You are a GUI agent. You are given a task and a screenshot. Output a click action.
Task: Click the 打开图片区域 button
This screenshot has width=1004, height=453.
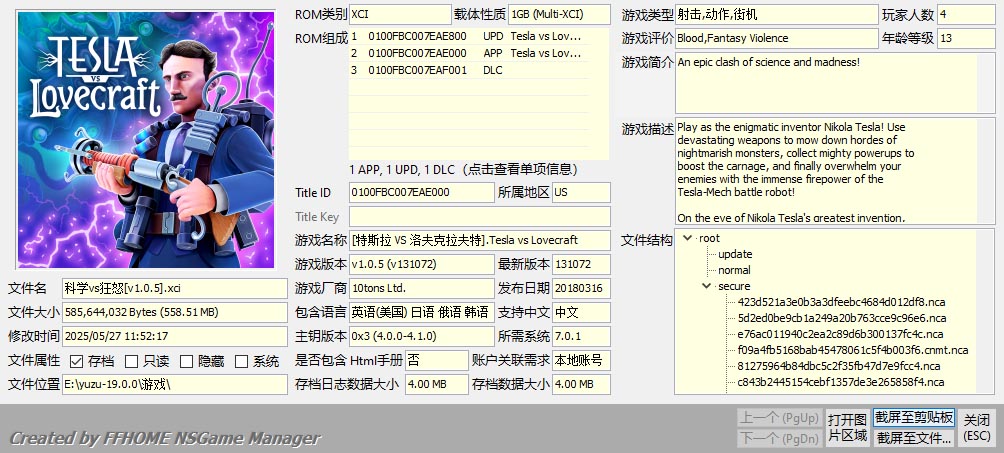point(847,427)
